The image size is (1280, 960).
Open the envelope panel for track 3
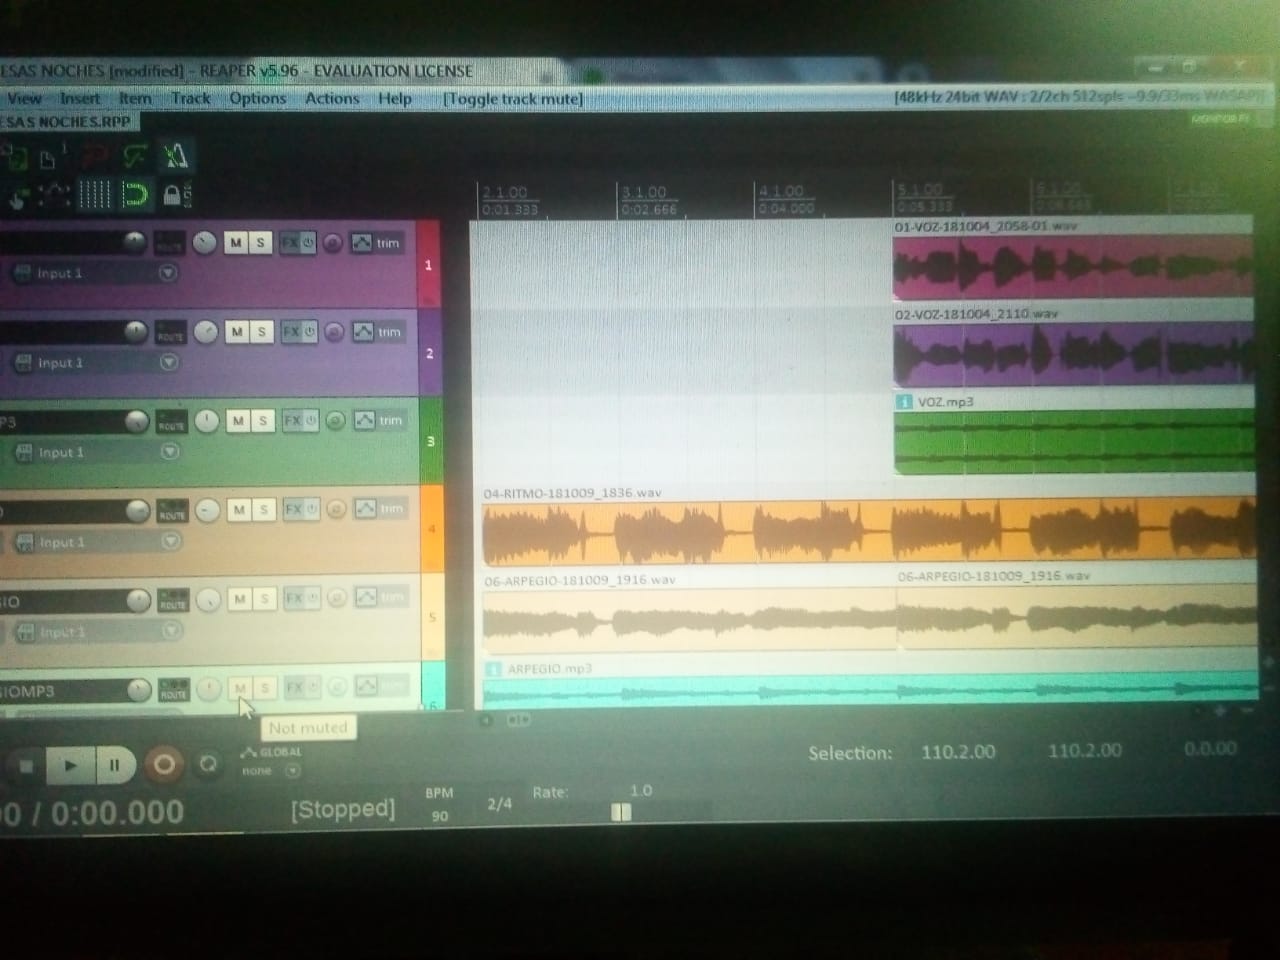coord(363,421)
